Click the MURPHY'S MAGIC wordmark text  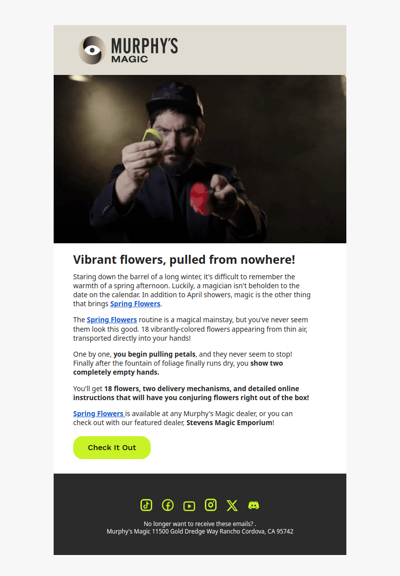click(x=145, y=50)
